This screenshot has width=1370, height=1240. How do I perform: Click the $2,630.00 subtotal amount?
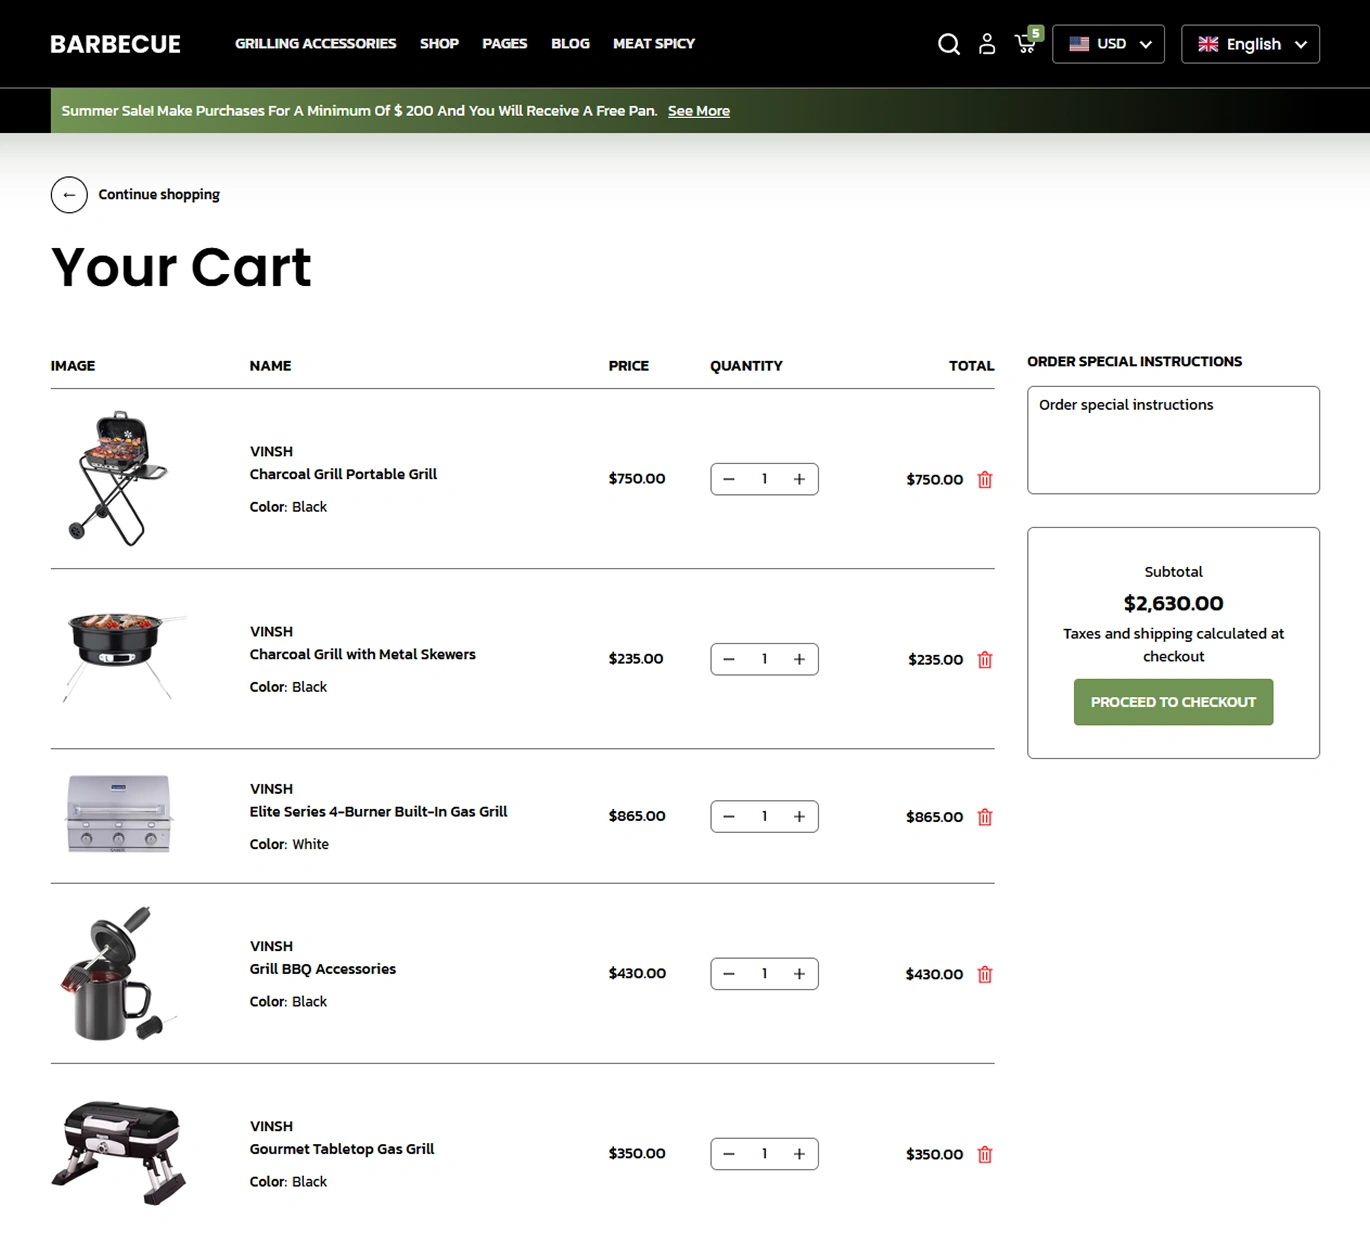tap(1173, 603)
